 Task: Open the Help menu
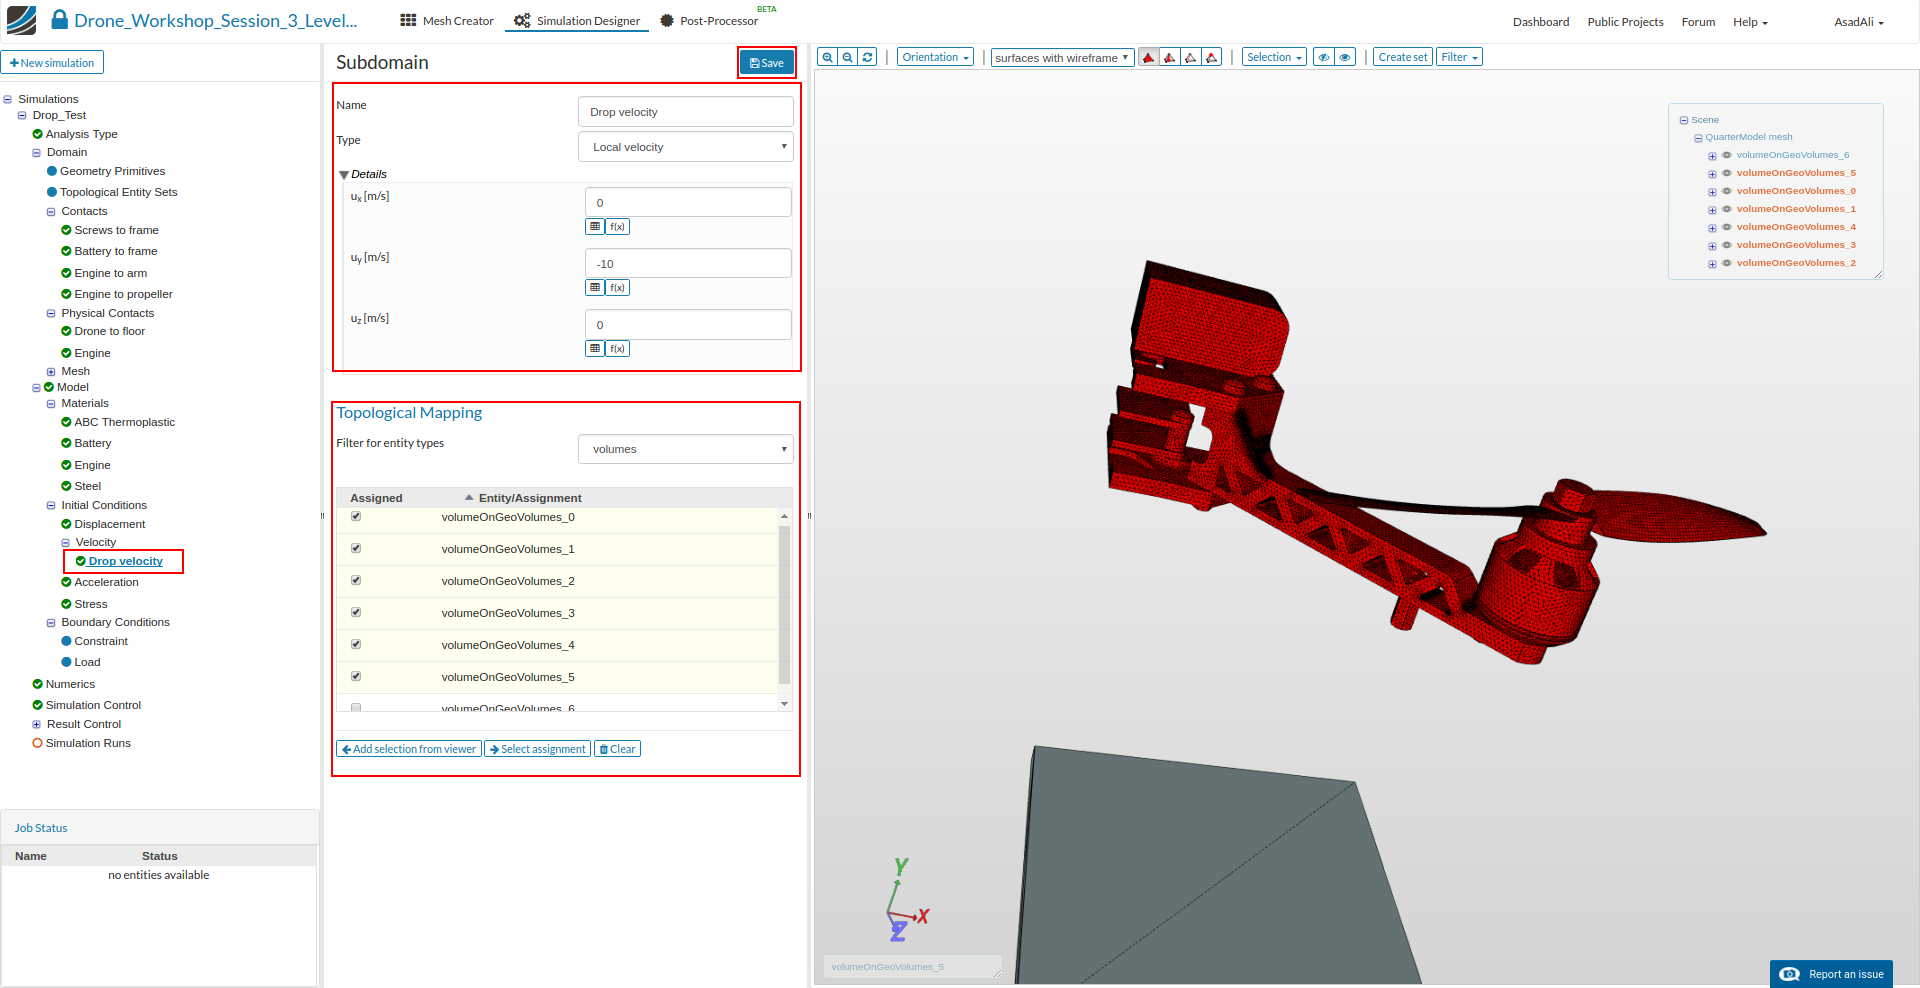[1750, 22]
